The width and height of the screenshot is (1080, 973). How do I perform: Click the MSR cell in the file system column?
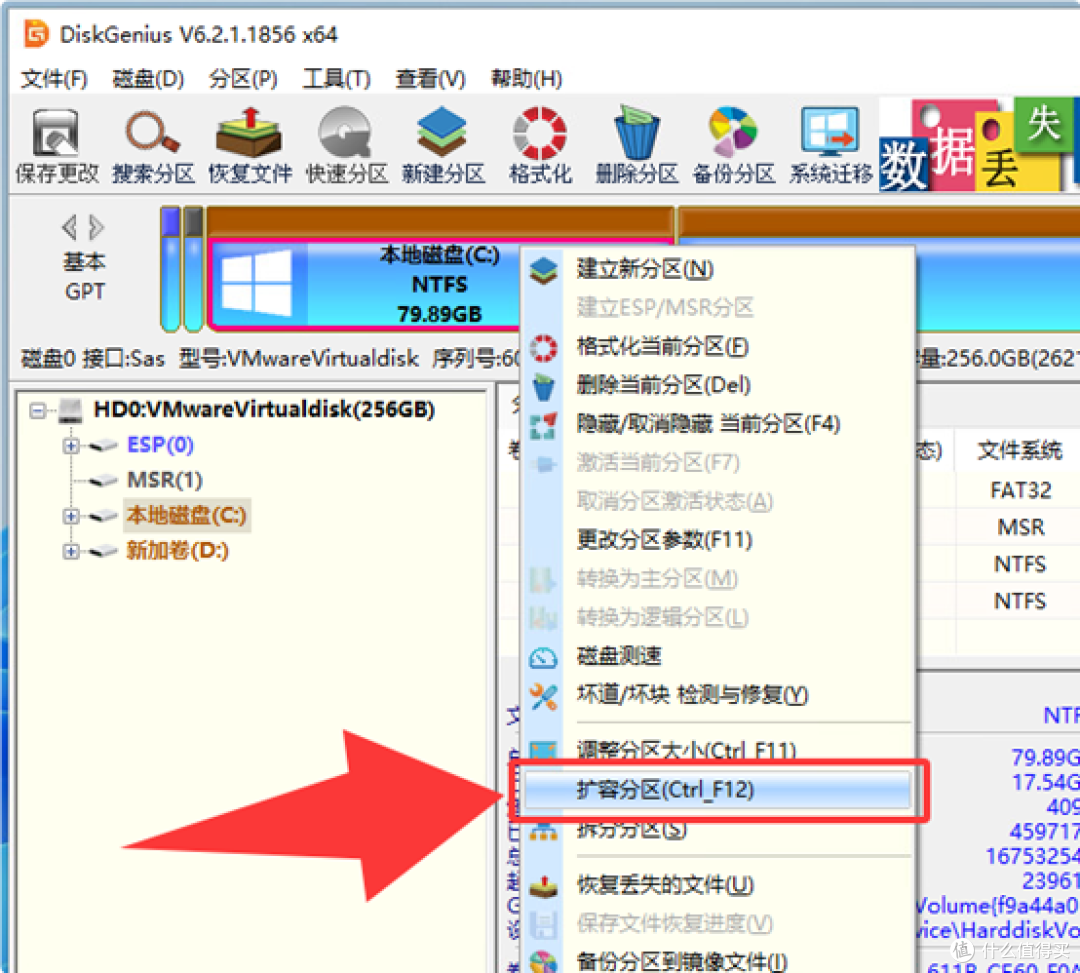tap(1021, 527)
